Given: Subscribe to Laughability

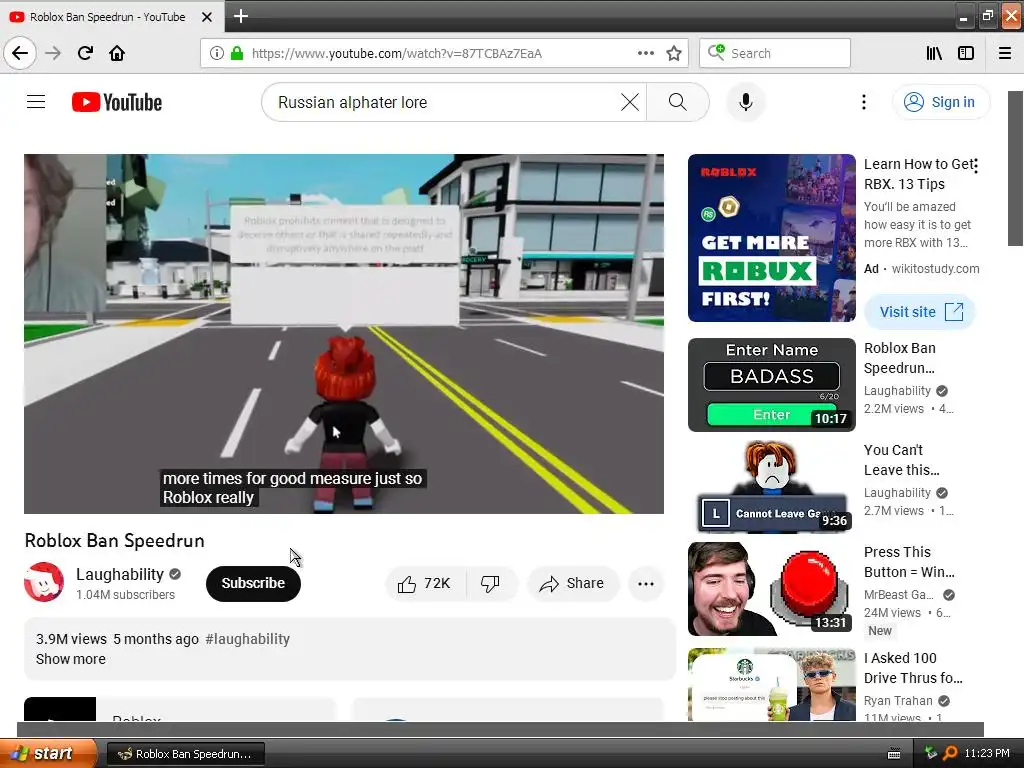Looking at the screenshot, I should tap(253, 583).
